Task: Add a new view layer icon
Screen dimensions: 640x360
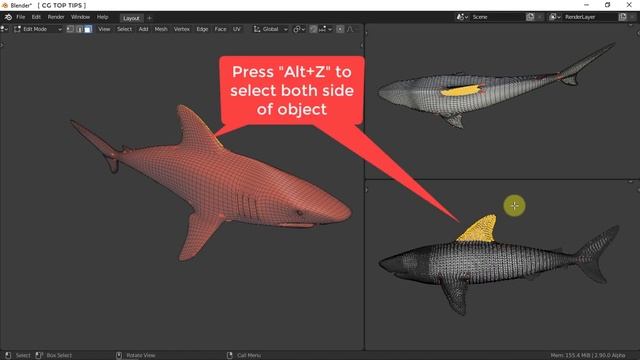Action: coord(622,17)
